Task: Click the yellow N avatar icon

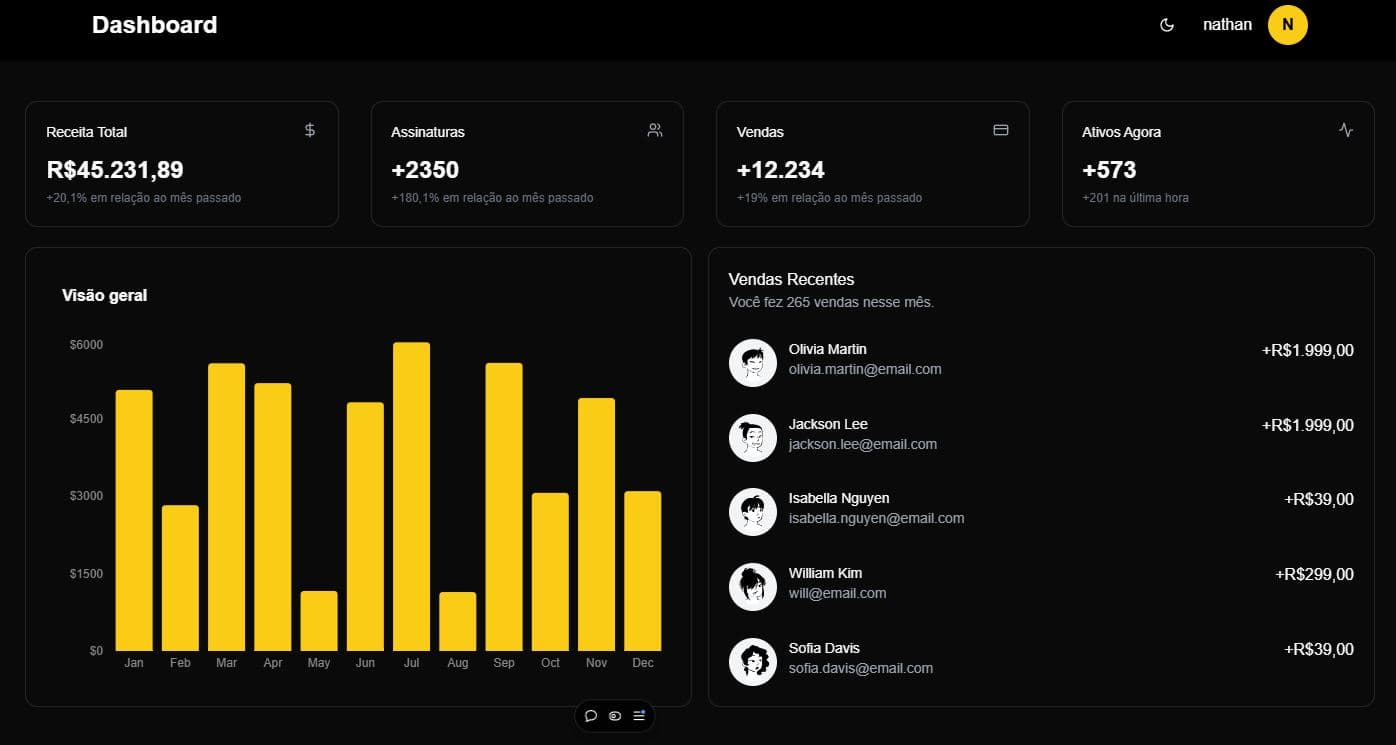Action: (x=1288, y=24)
